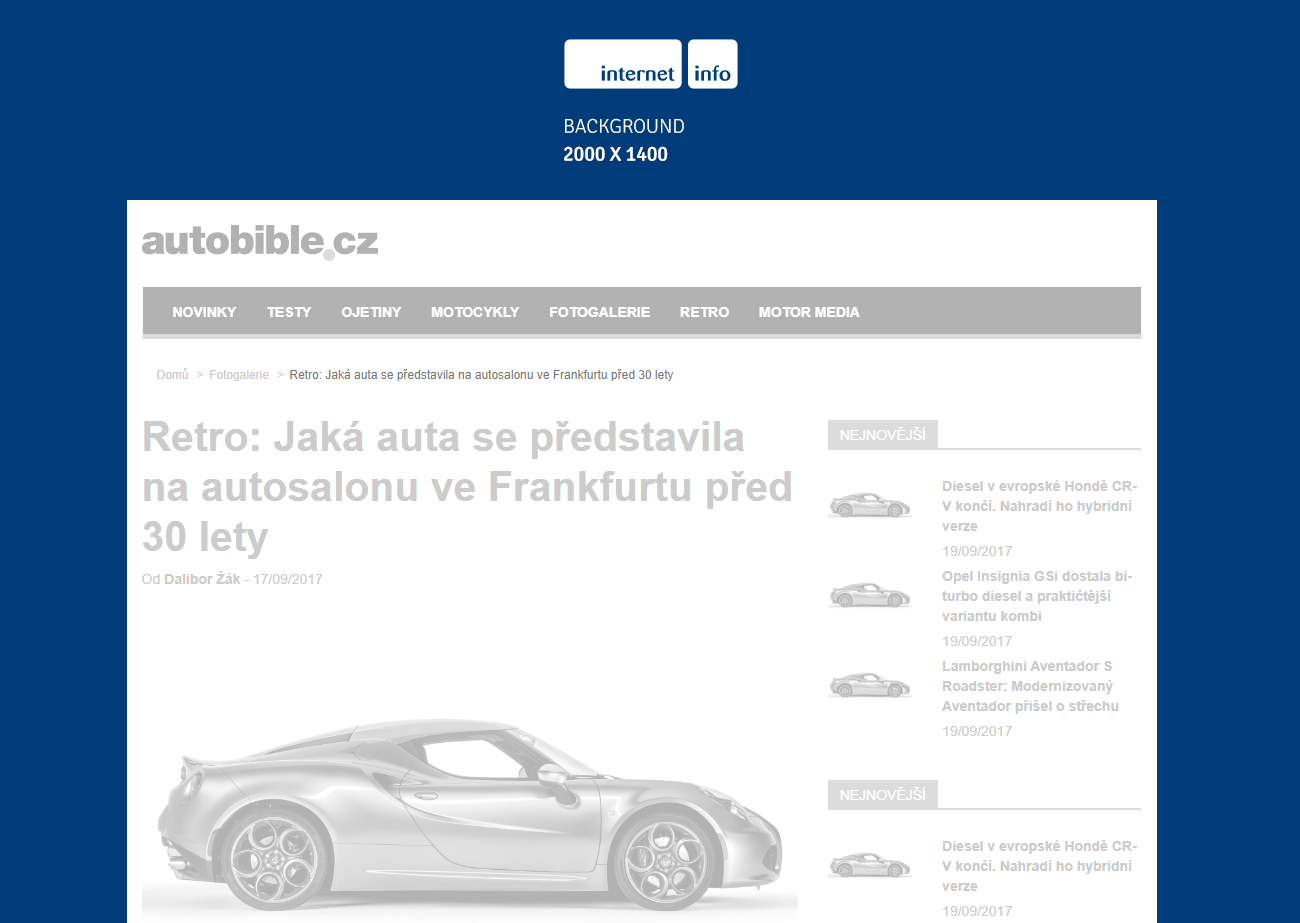This screenshot has height=923, width=1300.
Task: Click the date under the Opel Insignia story
Action: pyautogui.click(x=977, y=641)
